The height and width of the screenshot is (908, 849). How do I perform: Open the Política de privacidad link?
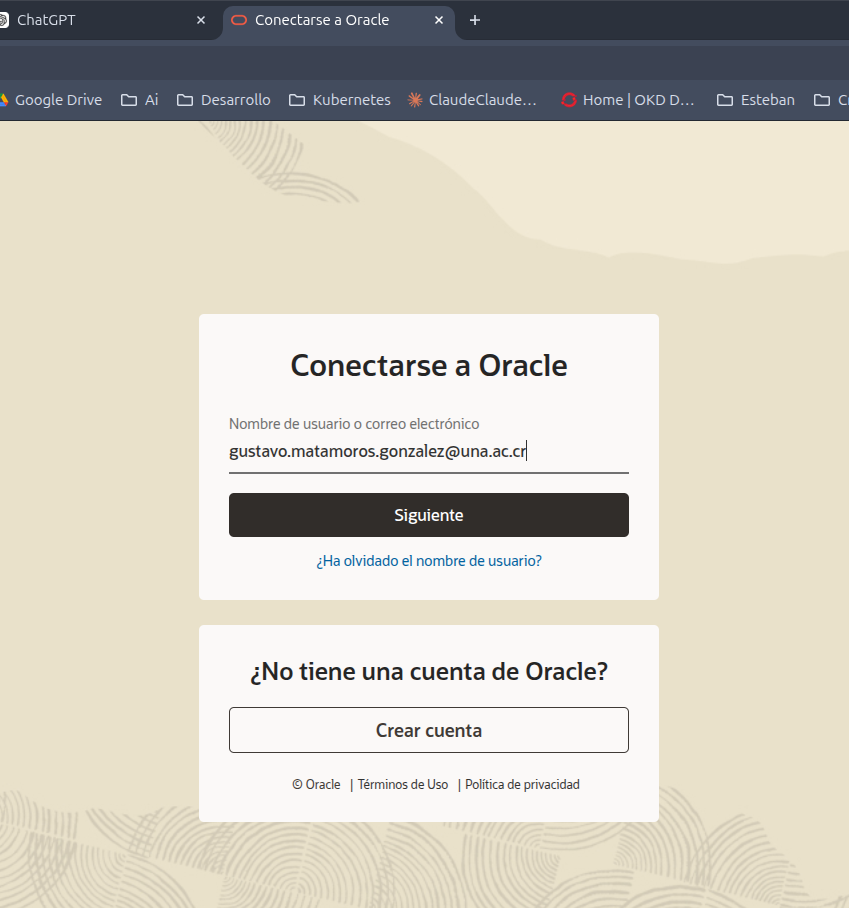(x=522, y=785)
